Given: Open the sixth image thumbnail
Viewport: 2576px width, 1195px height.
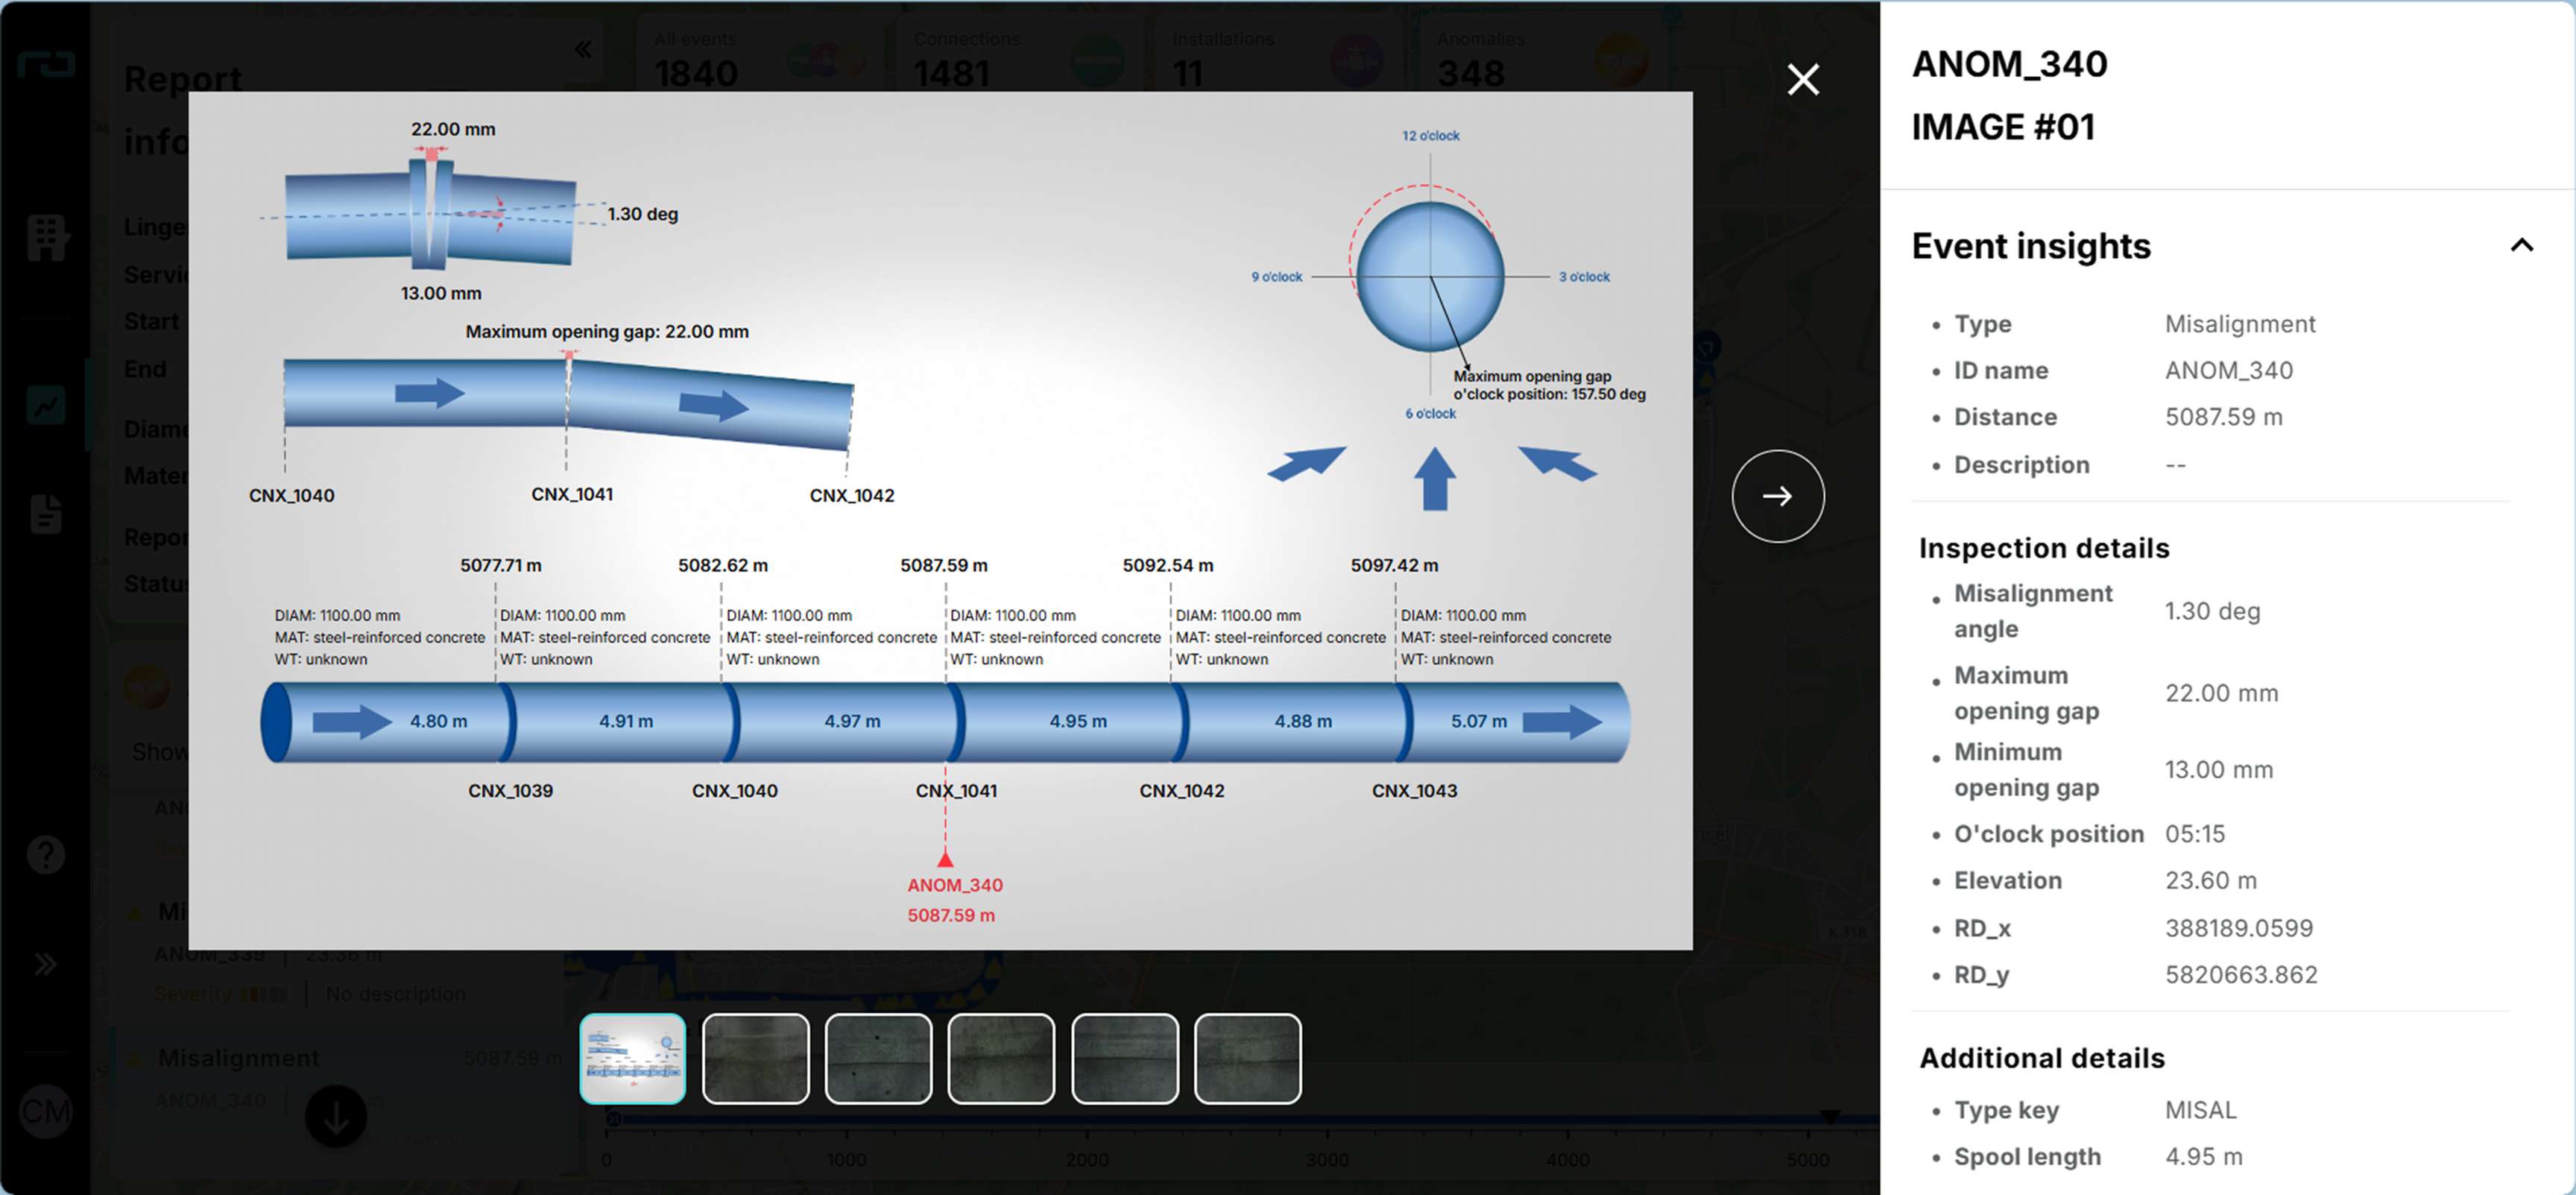Looking at the screenshot, I should [1248, 1058].
